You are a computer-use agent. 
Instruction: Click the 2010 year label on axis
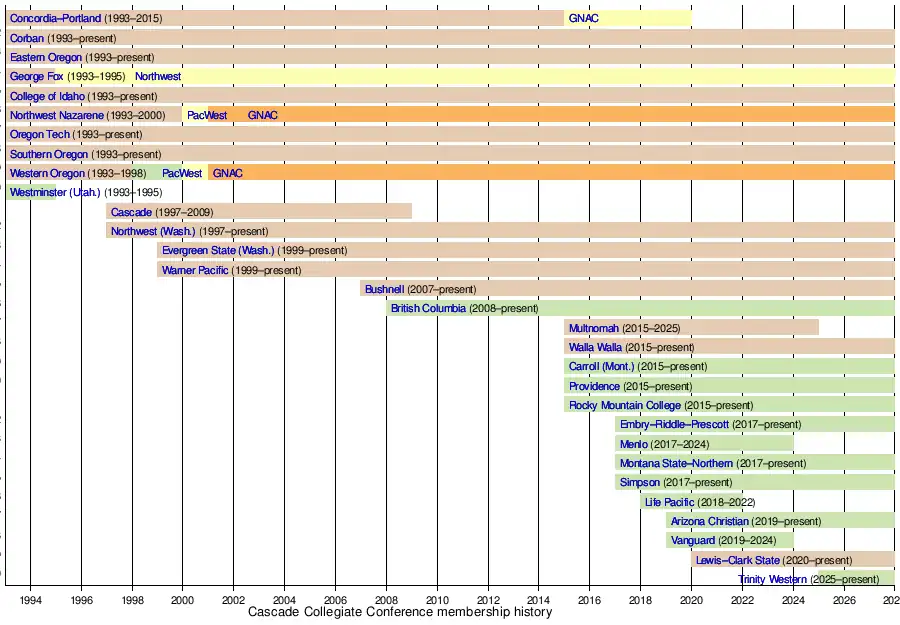(437, 598)
